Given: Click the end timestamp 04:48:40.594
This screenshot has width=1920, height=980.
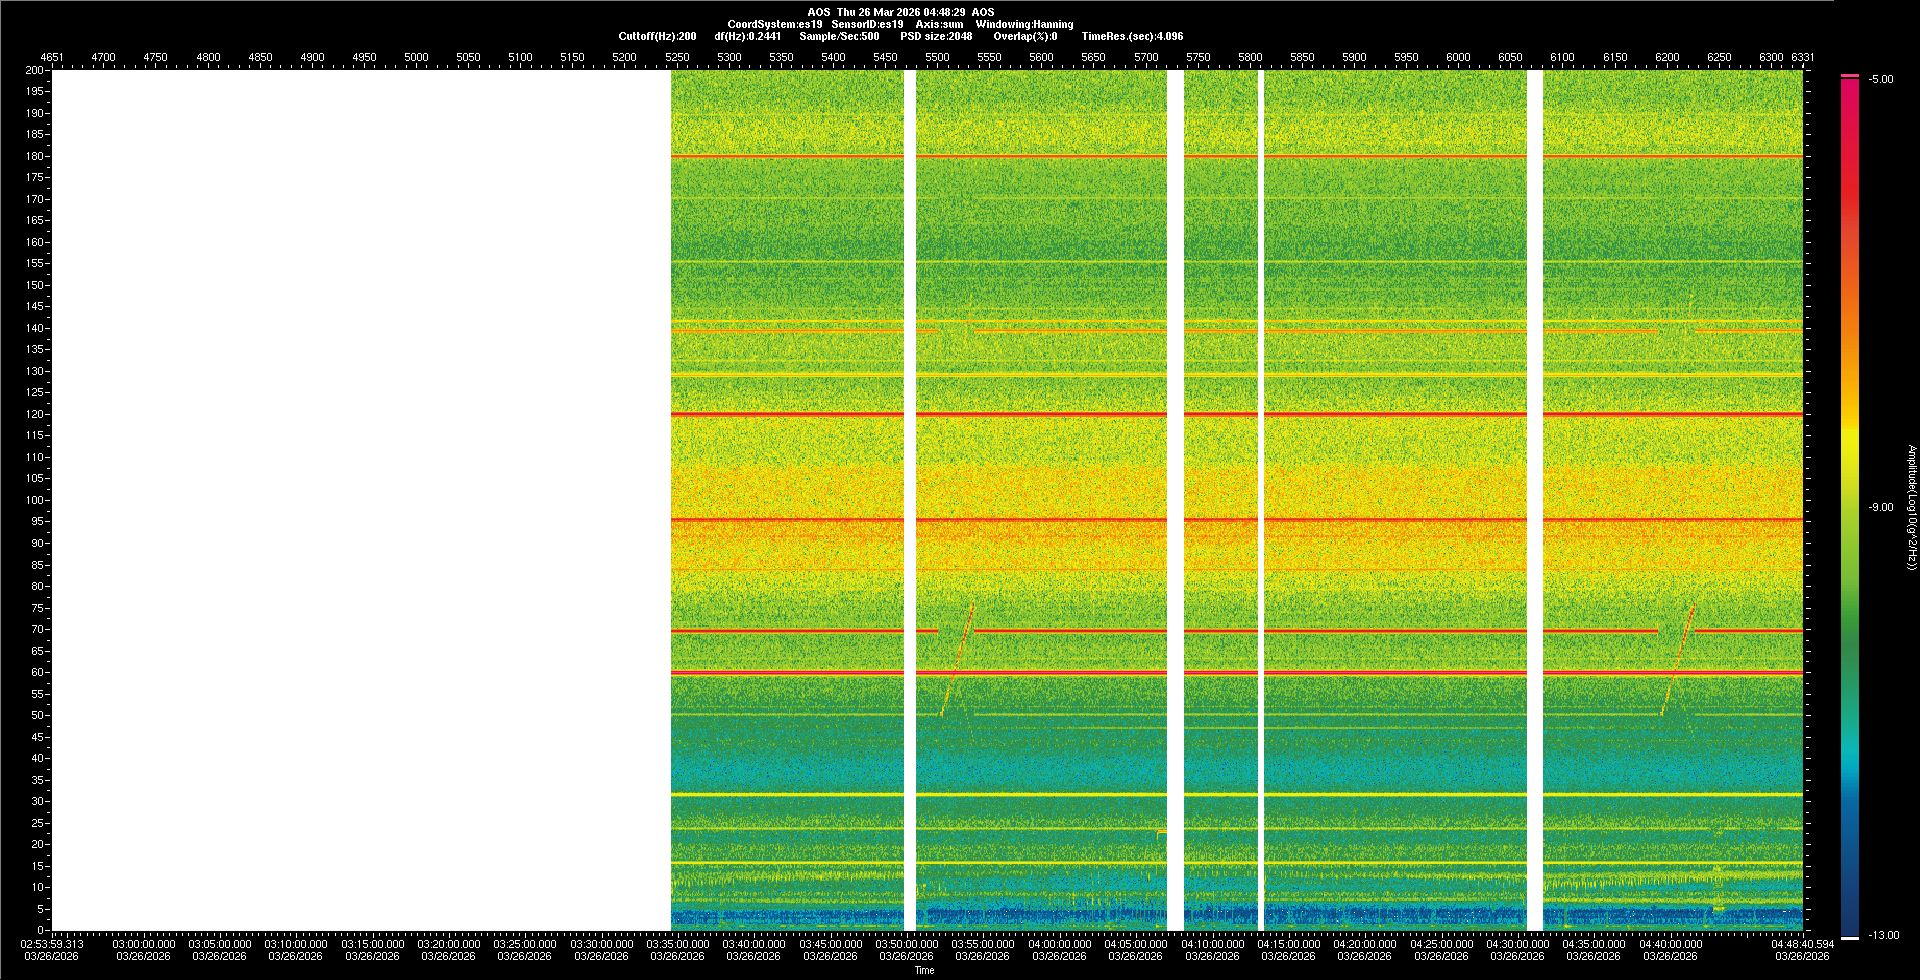Looking at the screenshot, I should (x=1802, y=943).
